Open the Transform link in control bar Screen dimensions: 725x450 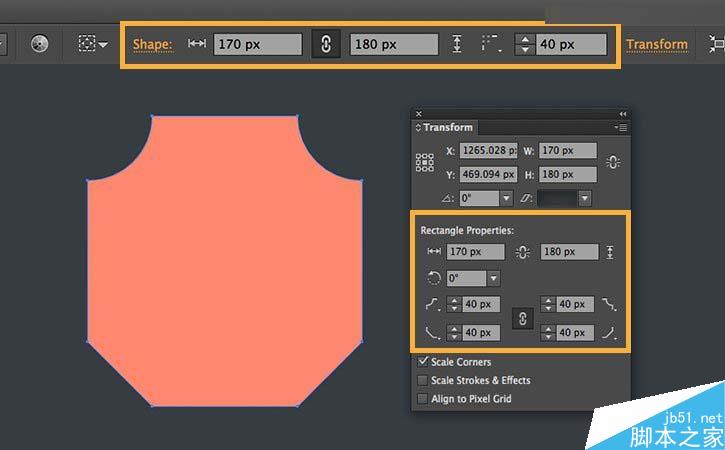click(x=657, y=44)
